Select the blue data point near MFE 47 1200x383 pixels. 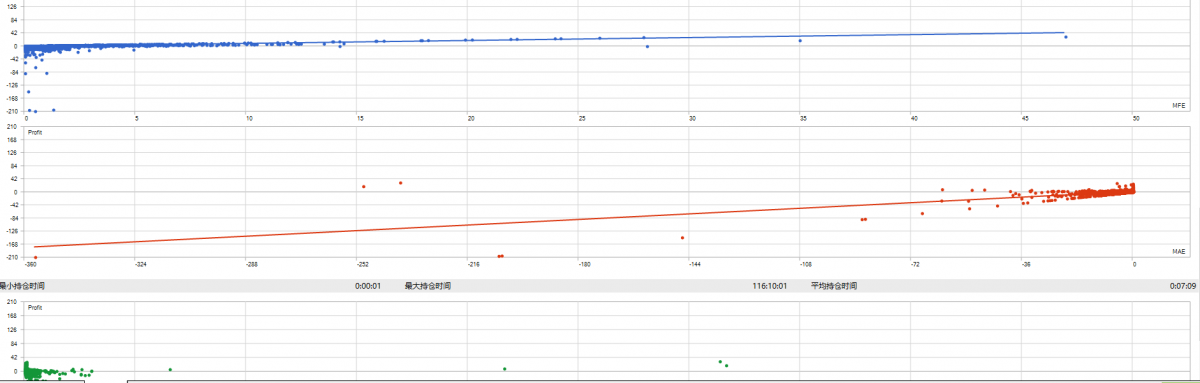click(x=1066, y=37)
